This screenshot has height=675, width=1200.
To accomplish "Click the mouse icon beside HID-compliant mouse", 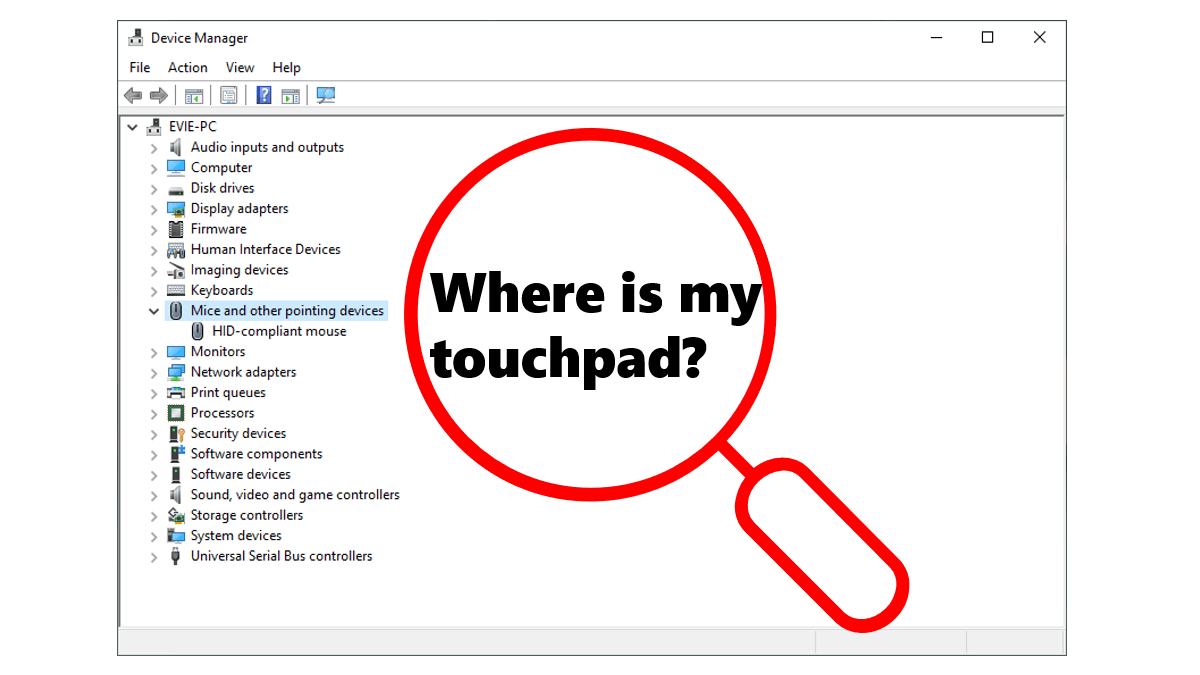I will point(197,331).
